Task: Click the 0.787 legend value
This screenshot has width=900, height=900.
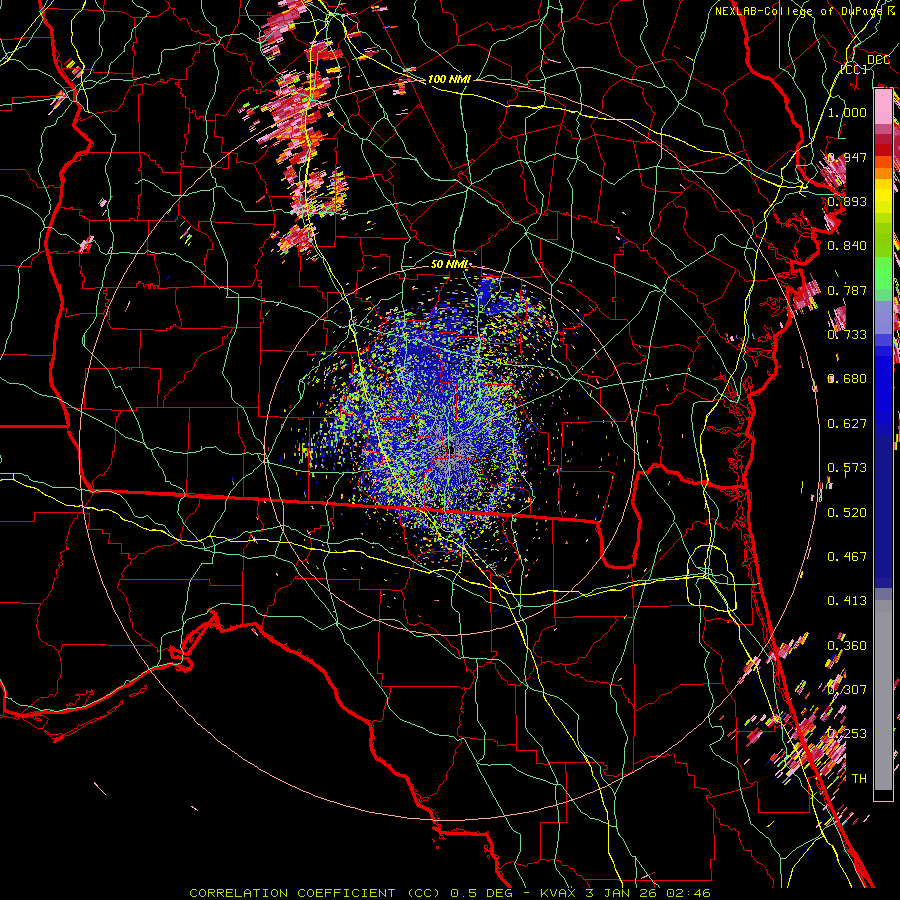Action: tap(847, 290)
